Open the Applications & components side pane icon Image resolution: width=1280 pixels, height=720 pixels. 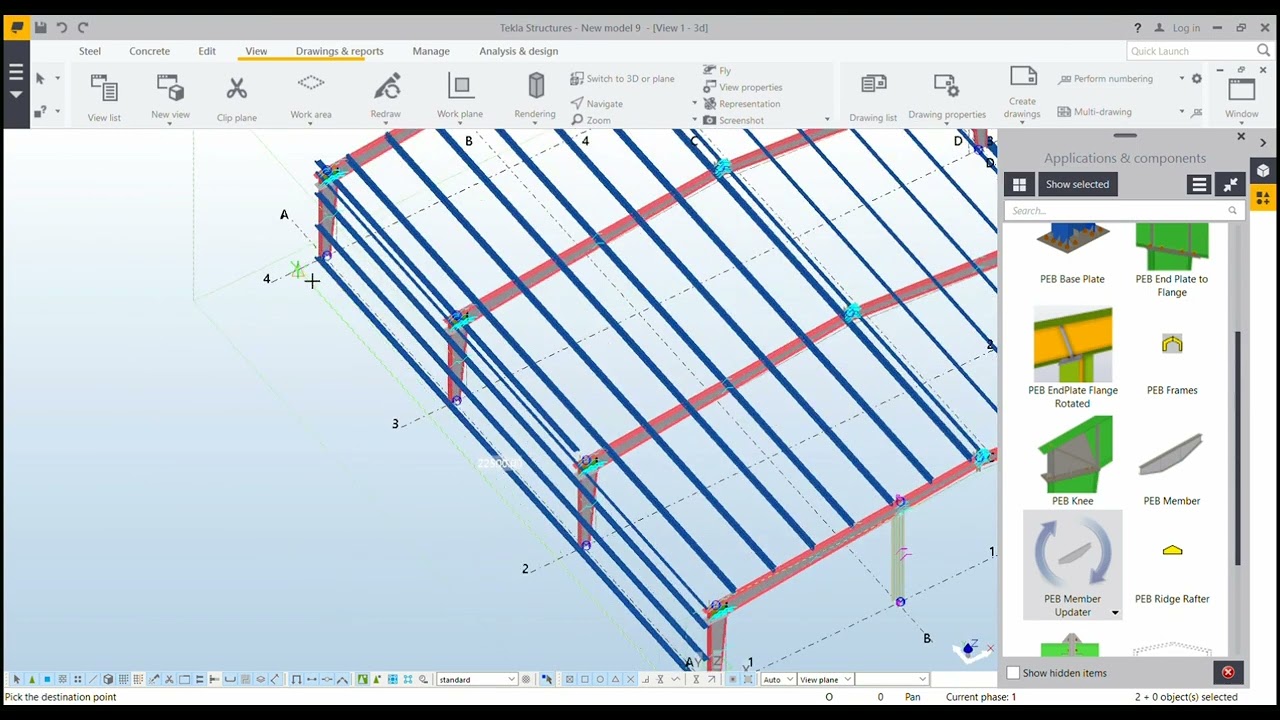pyautogui.click(x=1263, y=198)
